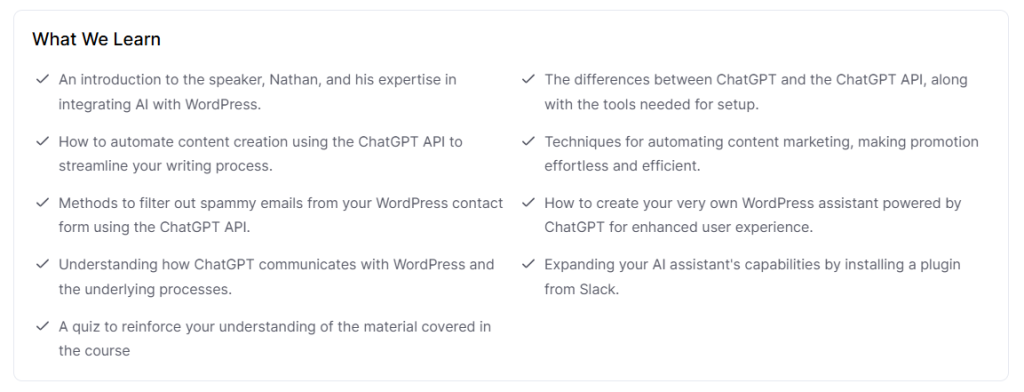Select the 'streamline your writing process.' text
The height and width of the screenshot is (392, 1024).
point(165,166)
